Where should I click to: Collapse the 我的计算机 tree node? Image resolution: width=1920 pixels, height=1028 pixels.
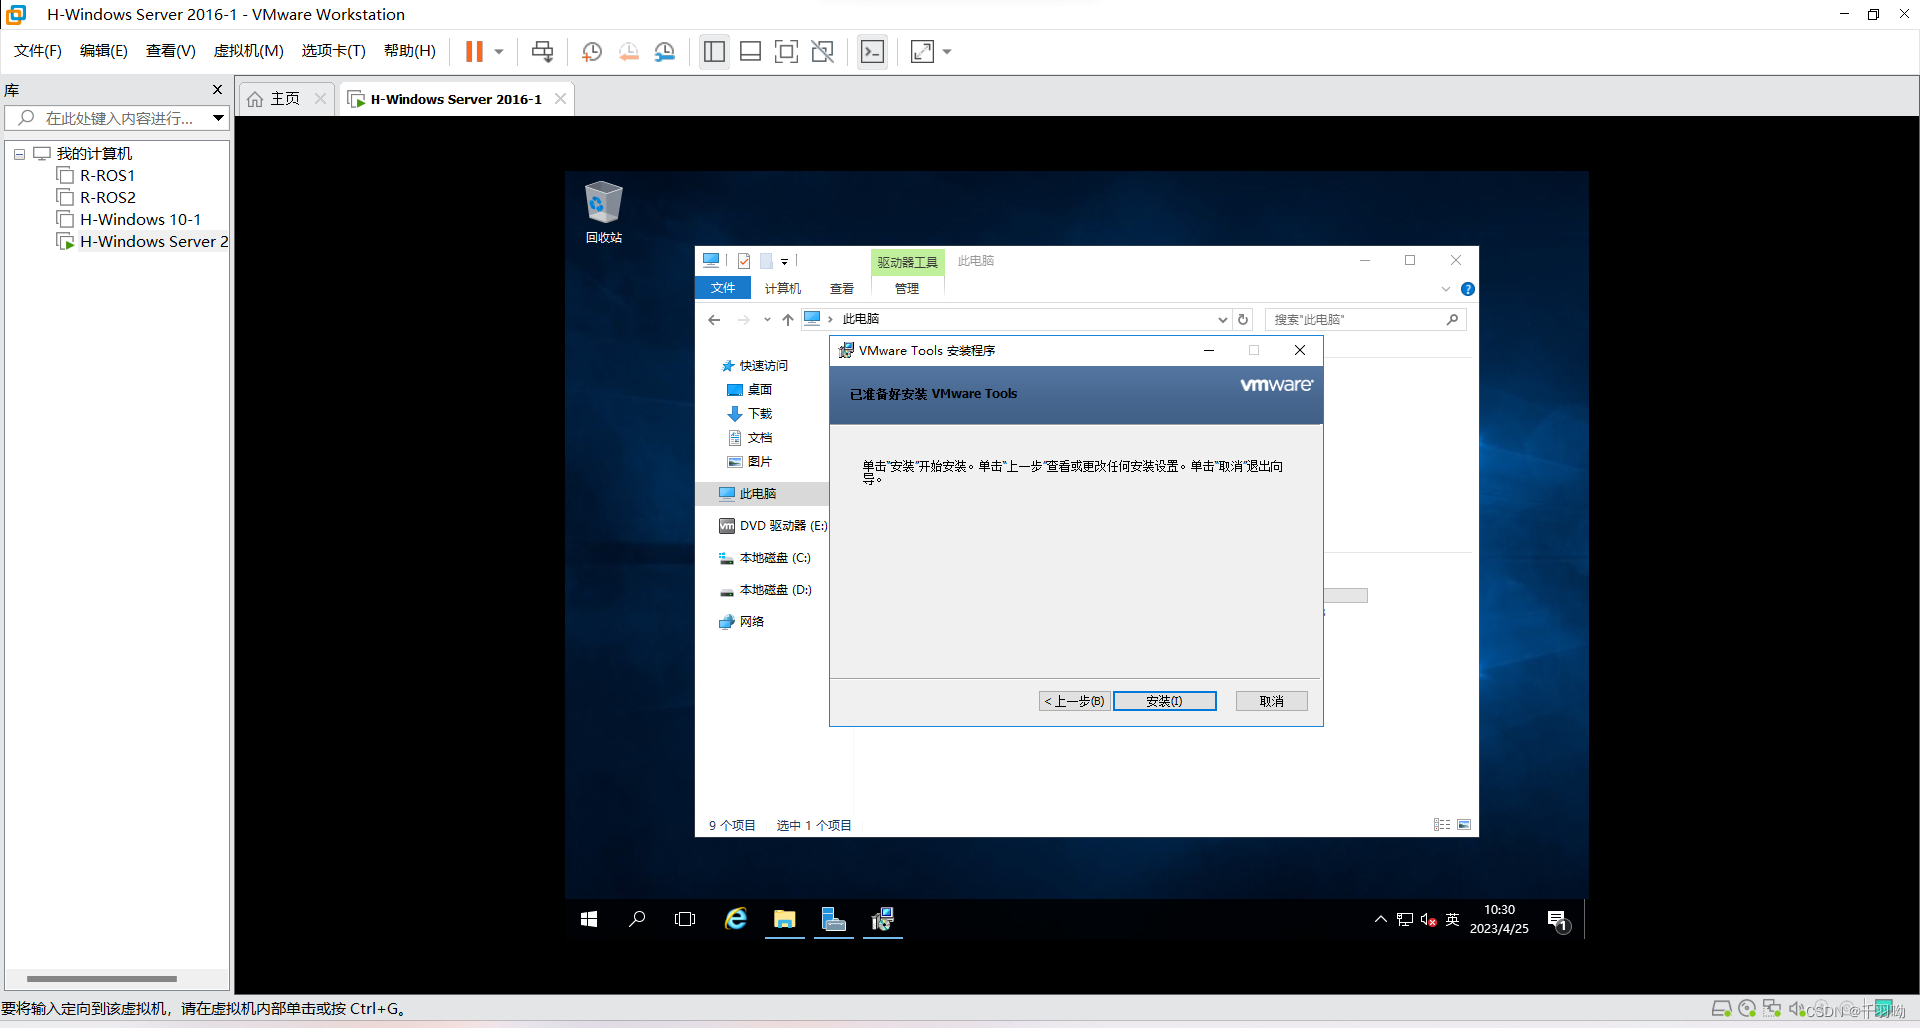[x=19, y=154]
